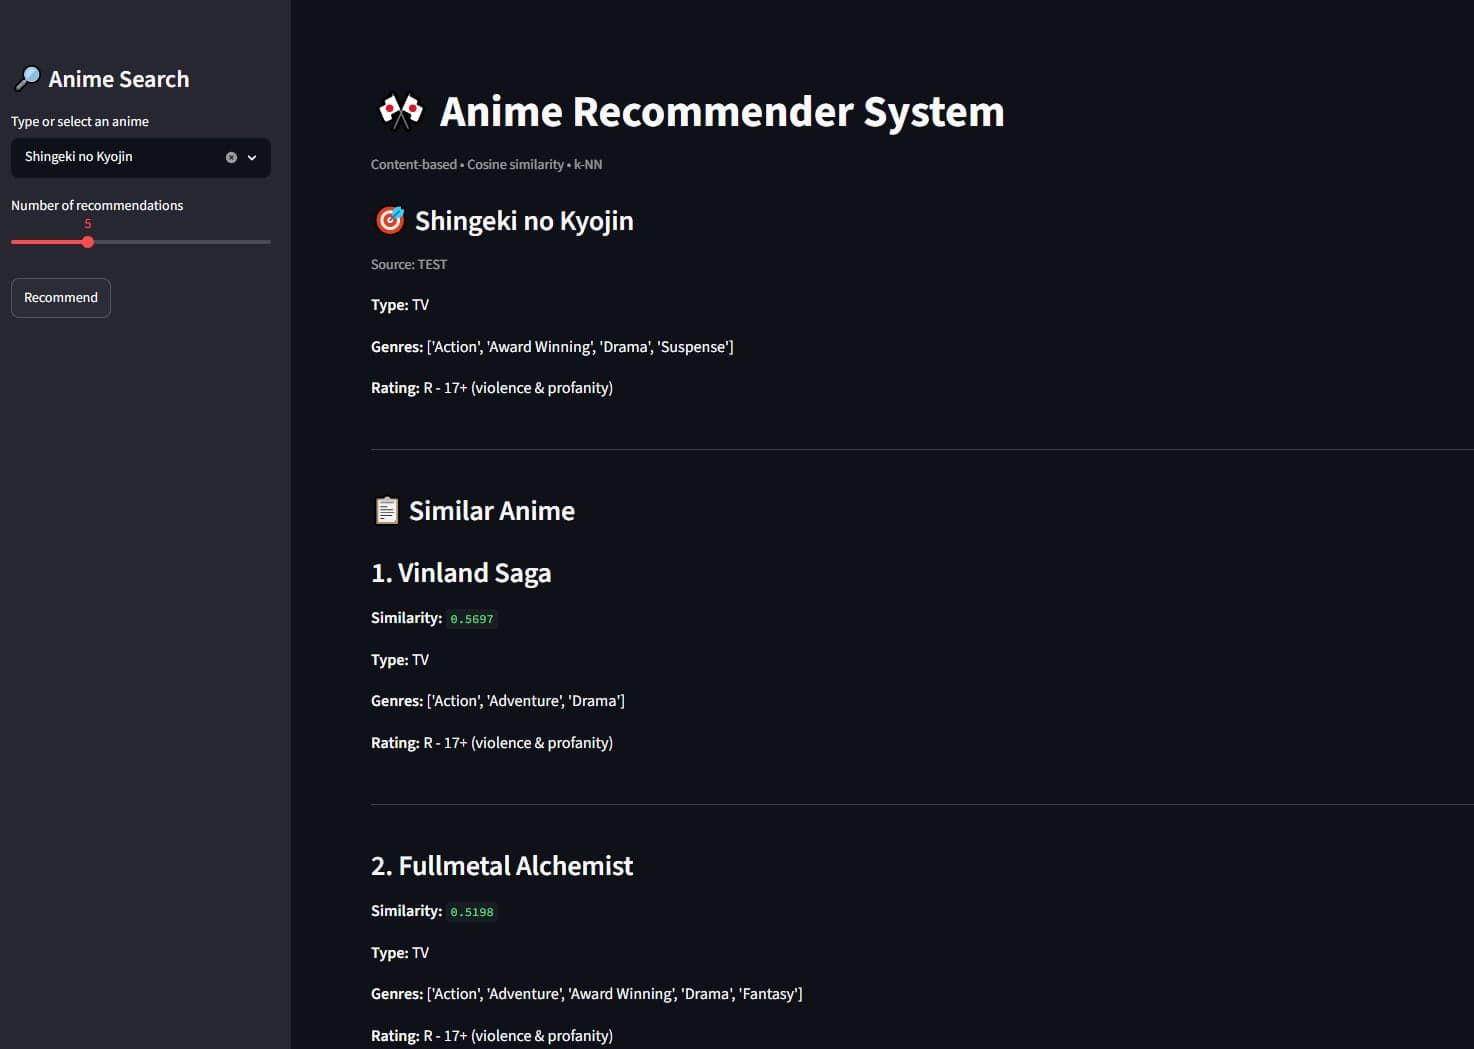
Task: Click the clipboard icon beside Similar Anime
Action: pyautogui.click(x=386, y=511)
